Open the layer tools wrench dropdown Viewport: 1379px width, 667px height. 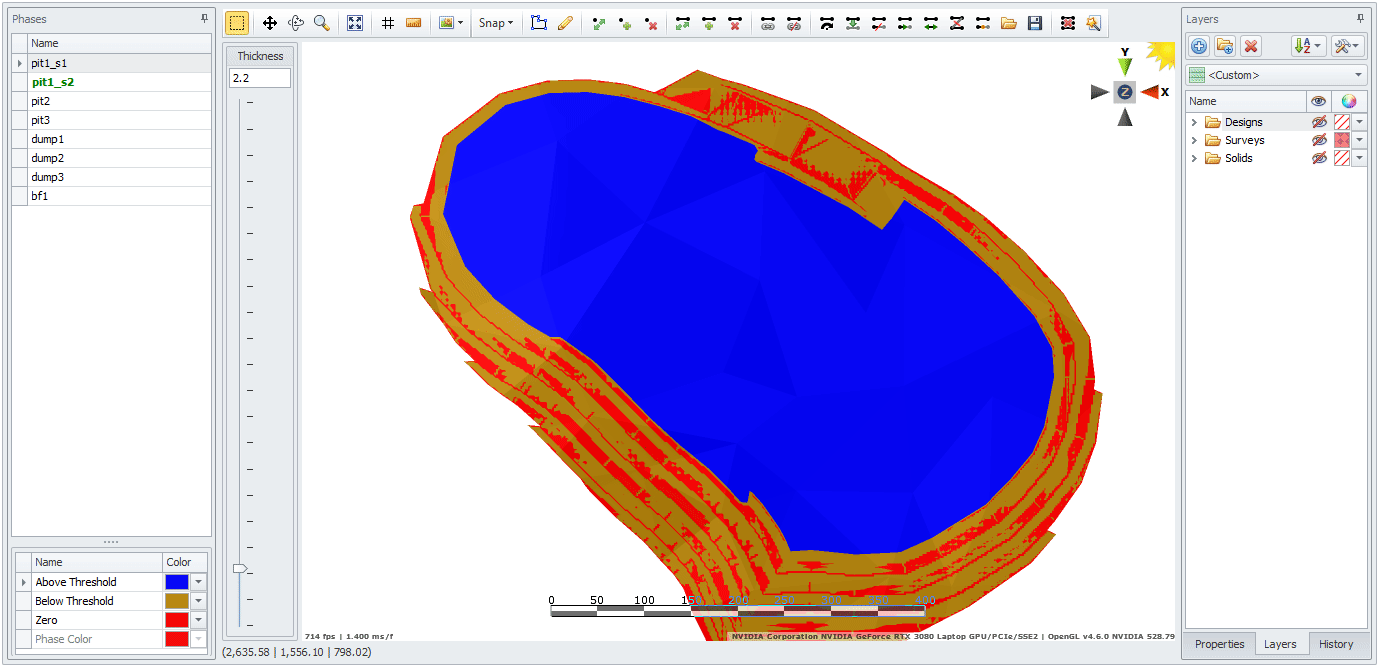point(1348,46)
